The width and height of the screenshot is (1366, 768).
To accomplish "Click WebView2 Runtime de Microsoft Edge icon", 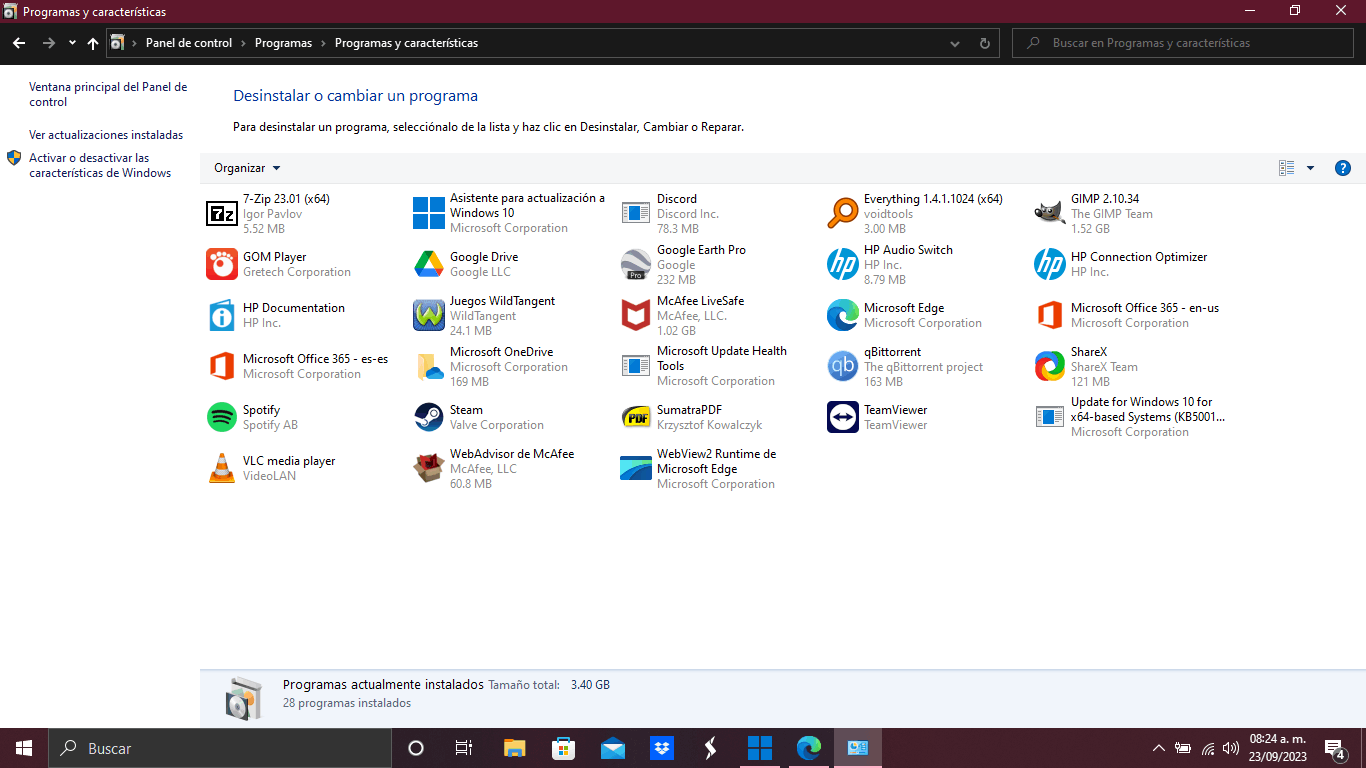I will pyautogui.click(x=635, y=468).
